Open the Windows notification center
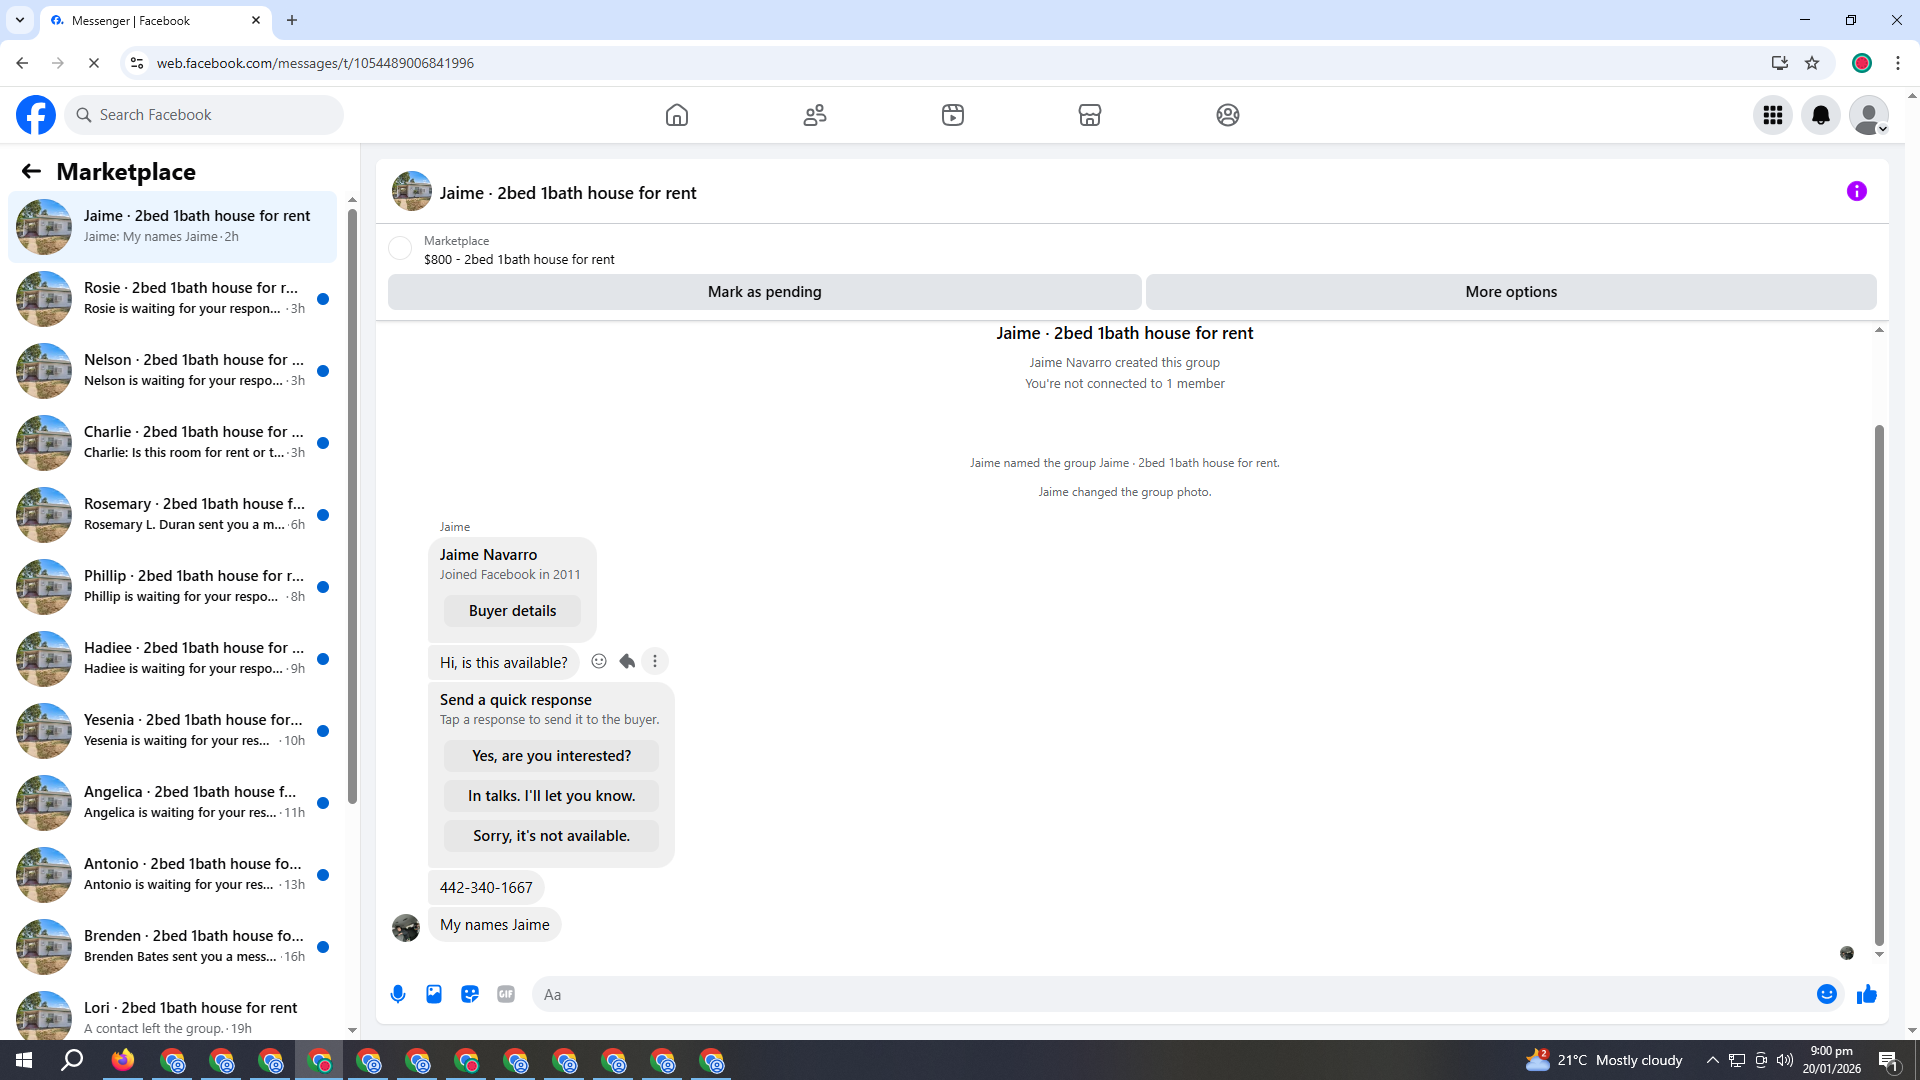The image size is (1920, 1080). tap(1889, 1060)
